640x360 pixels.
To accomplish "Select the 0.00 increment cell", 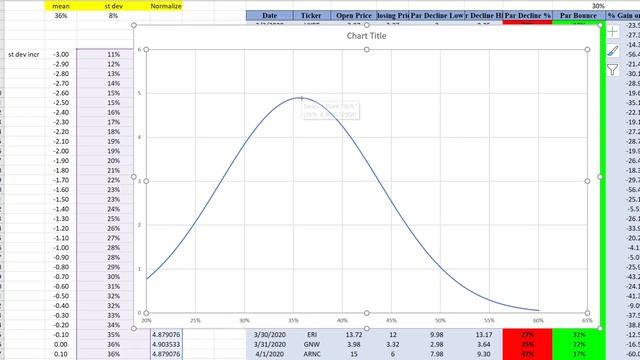I will pyautogui.click(x=61, y=344).
